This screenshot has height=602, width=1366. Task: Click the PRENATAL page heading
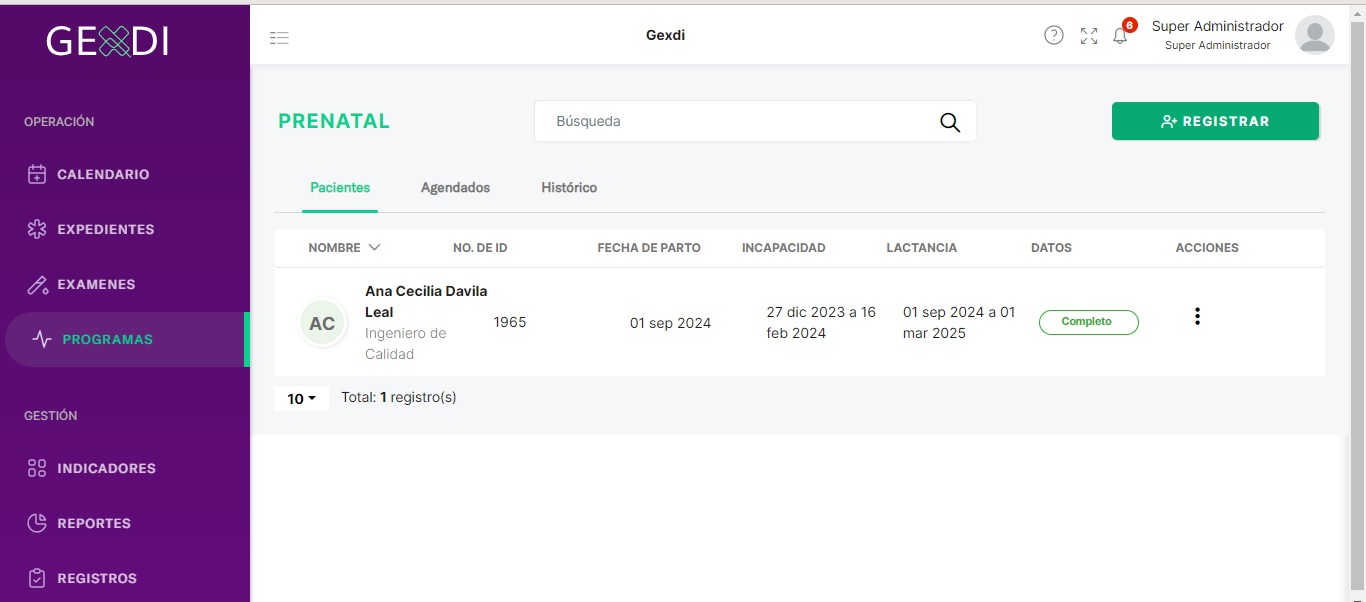334,121
